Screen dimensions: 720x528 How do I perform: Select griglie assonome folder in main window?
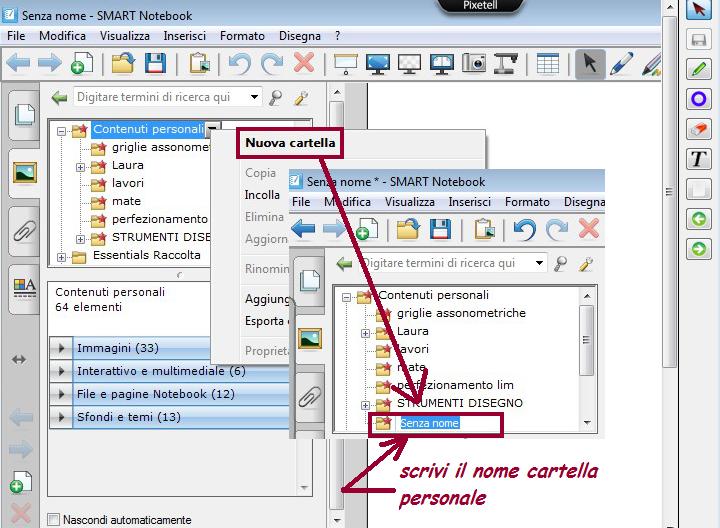(x=161, y=147)
